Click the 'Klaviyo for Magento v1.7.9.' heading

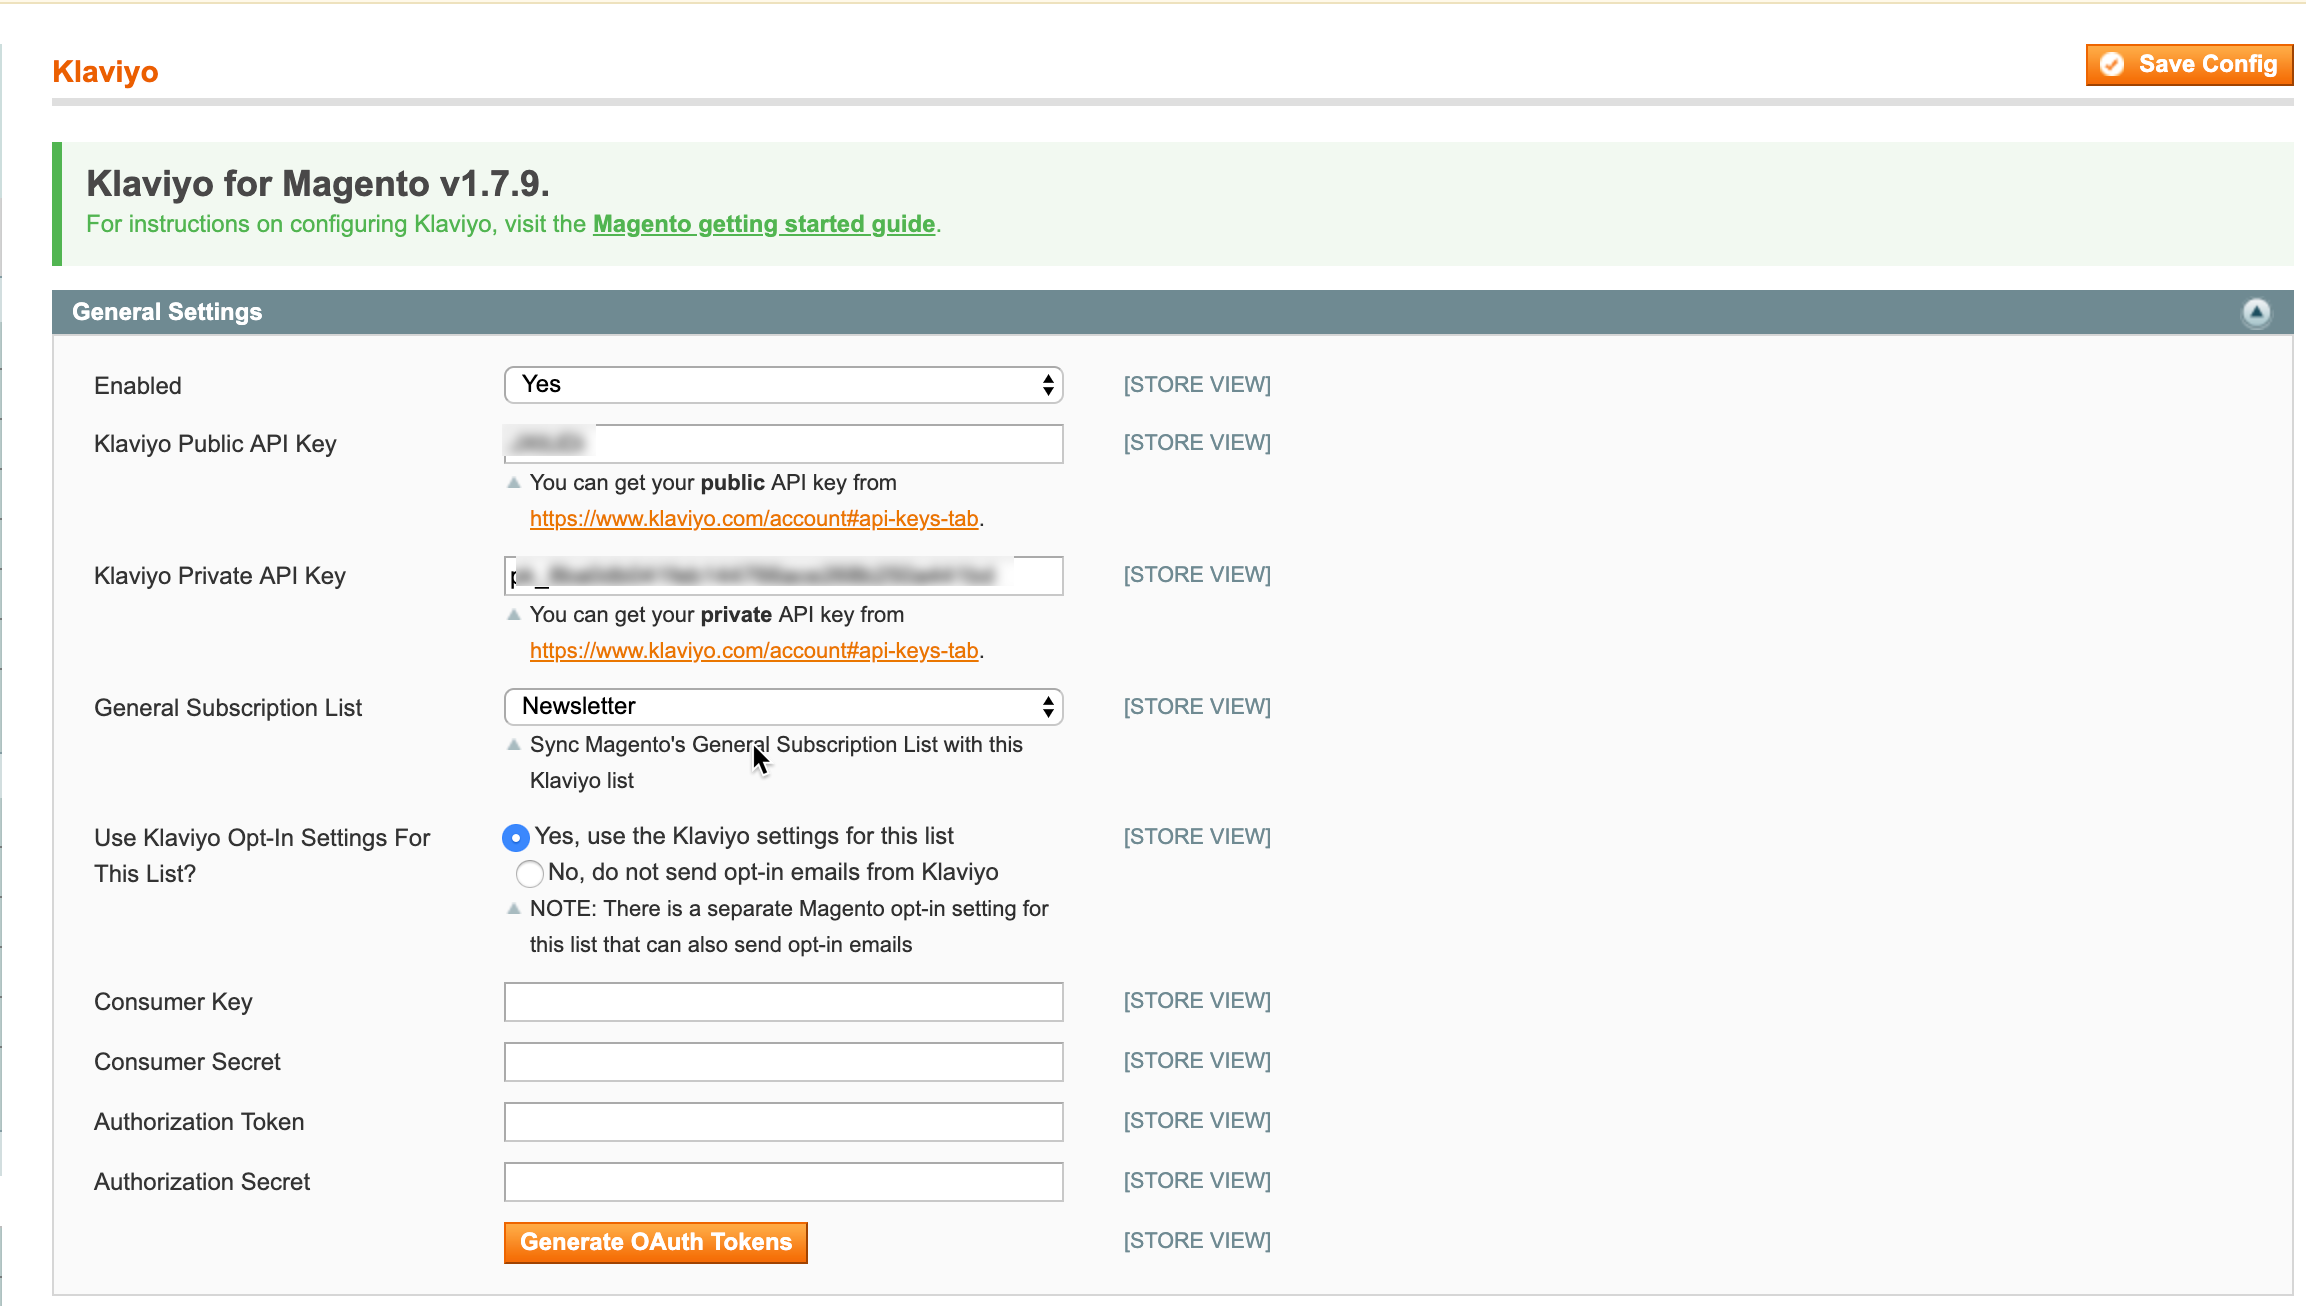(x=318, y=184)
